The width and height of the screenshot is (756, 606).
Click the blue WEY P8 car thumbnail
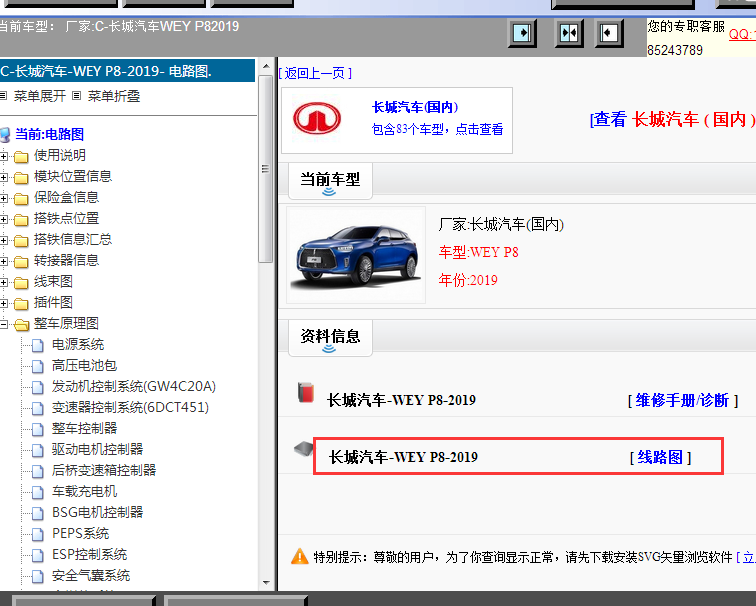click(x=356, y=255)
